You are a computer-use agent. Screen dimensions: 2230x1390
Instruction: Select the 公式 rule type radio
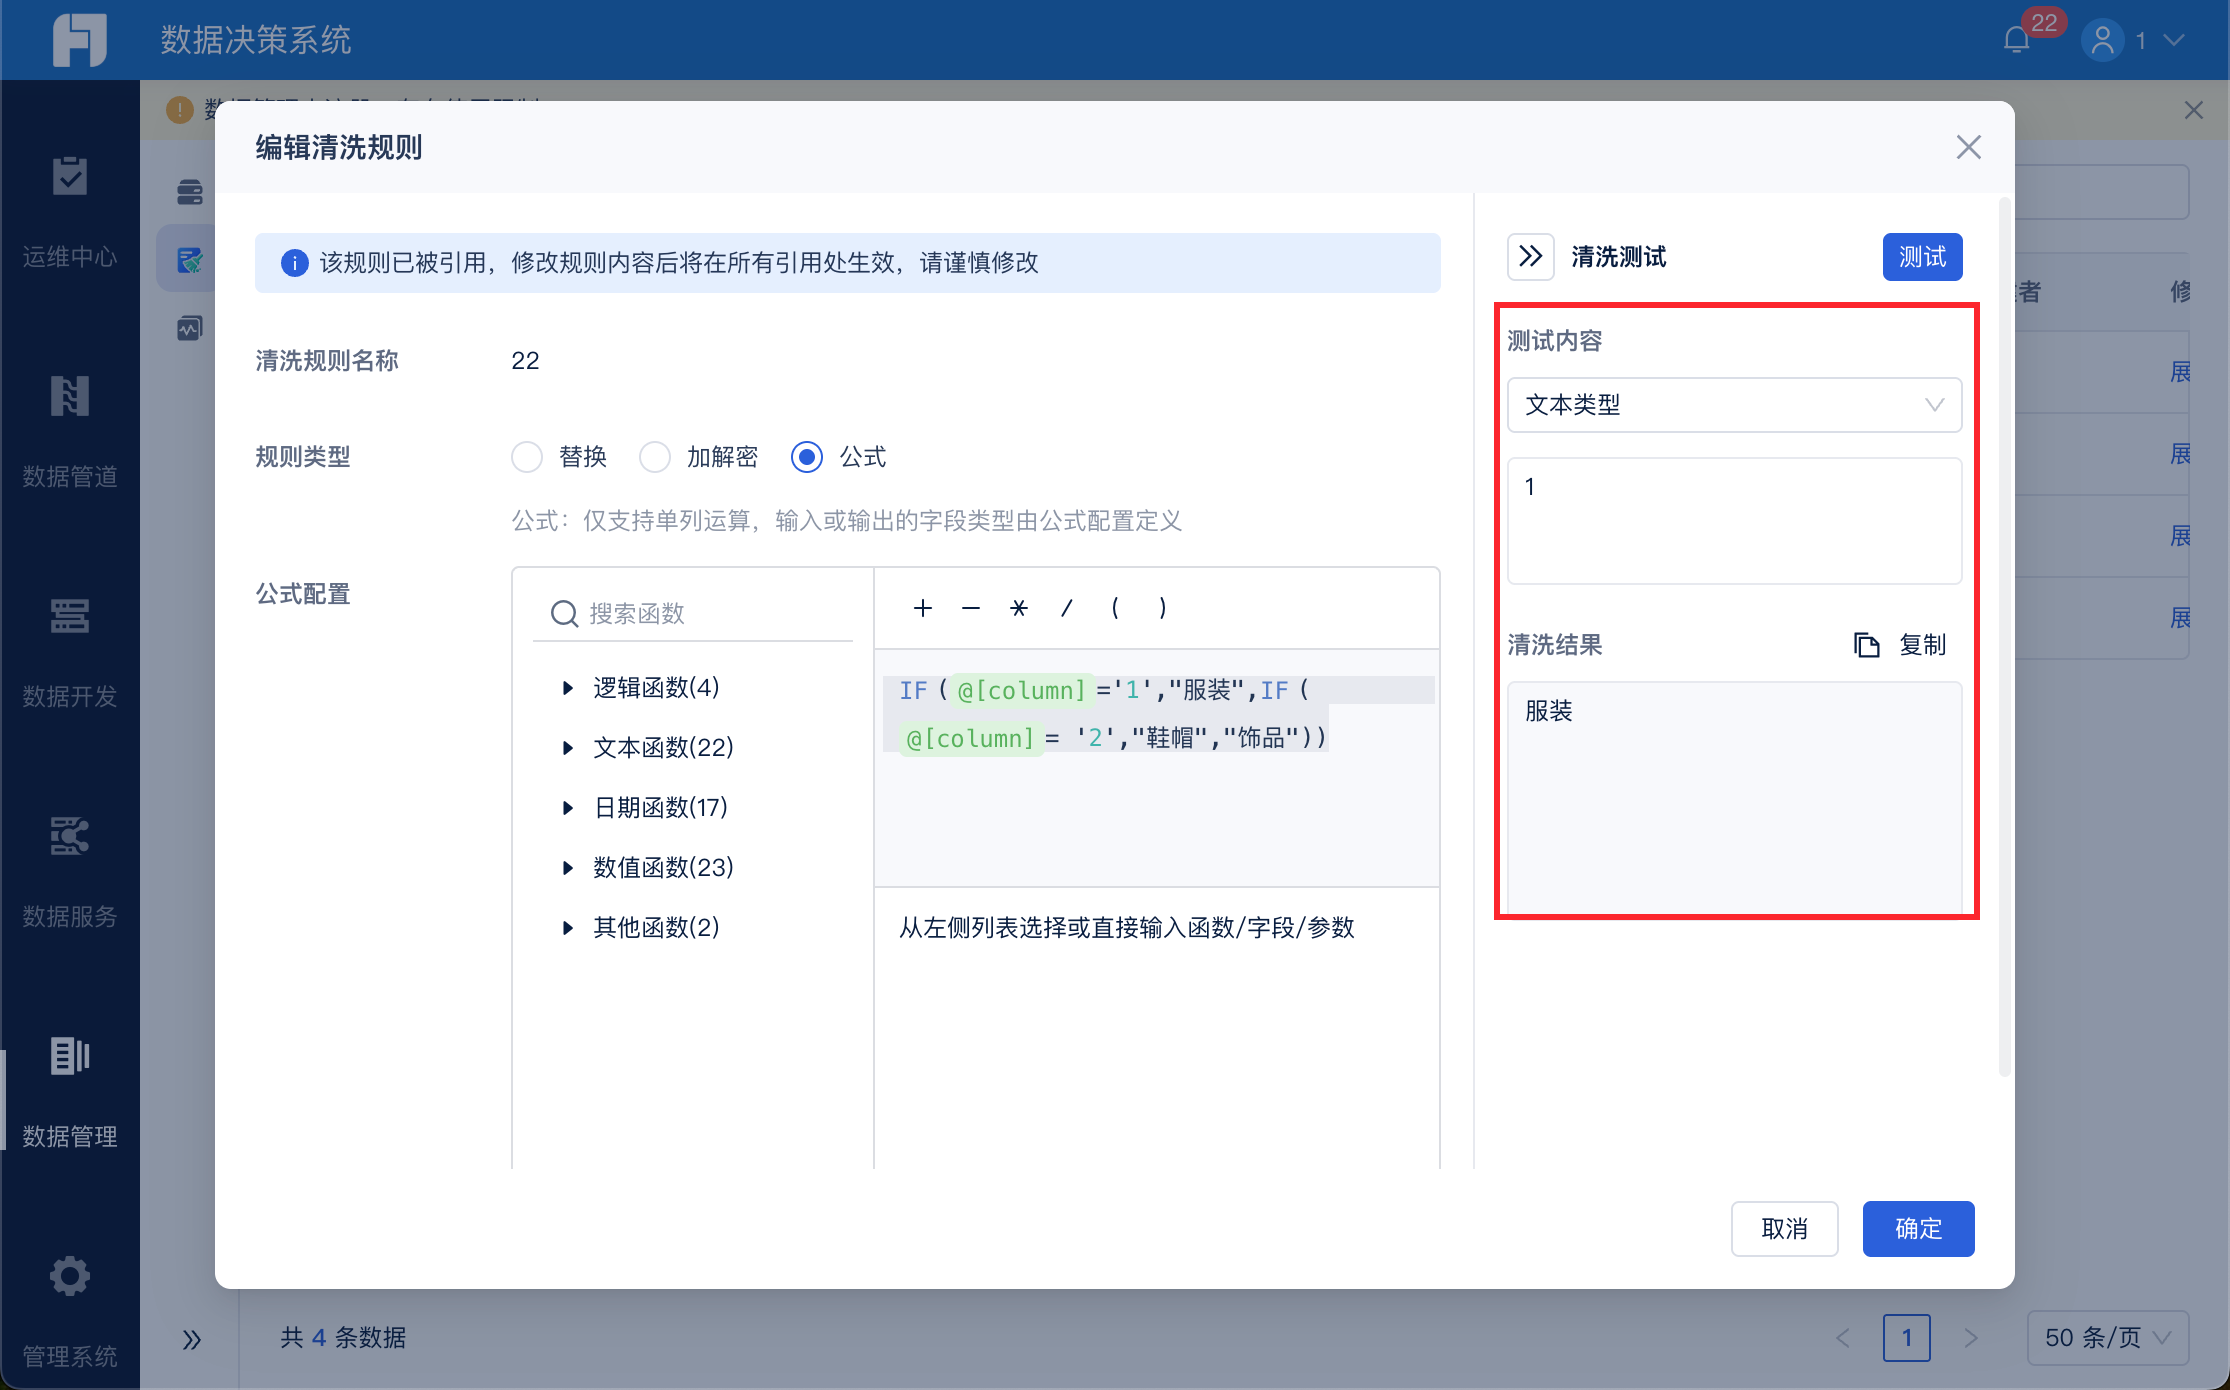[807, 457]
